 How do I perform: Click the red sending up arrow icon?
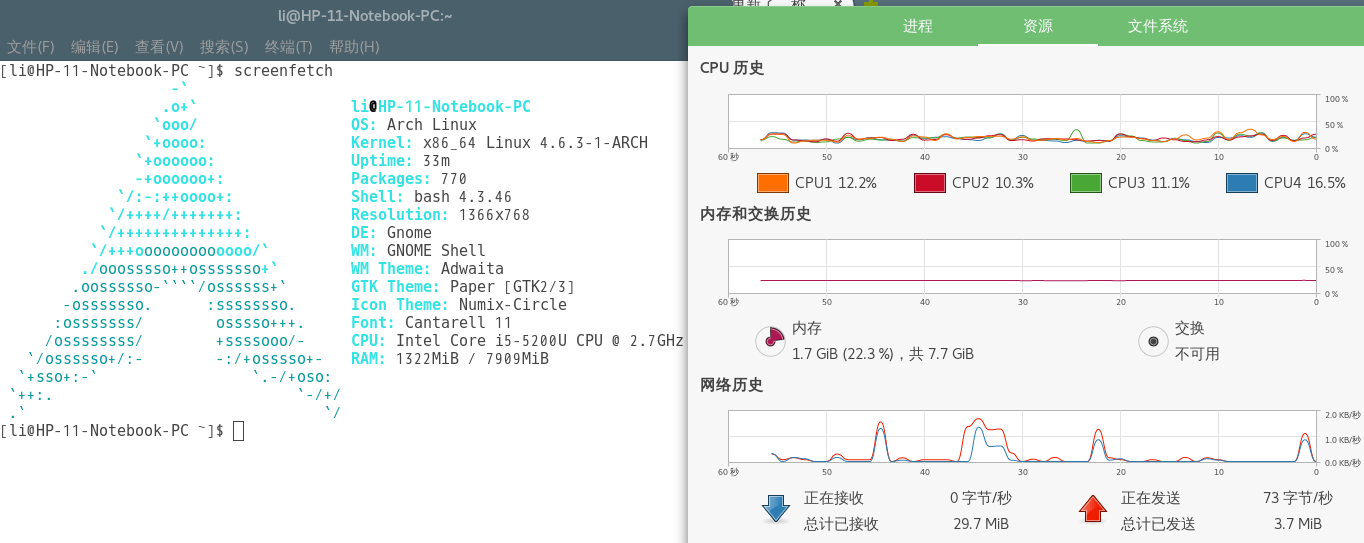1093,509
